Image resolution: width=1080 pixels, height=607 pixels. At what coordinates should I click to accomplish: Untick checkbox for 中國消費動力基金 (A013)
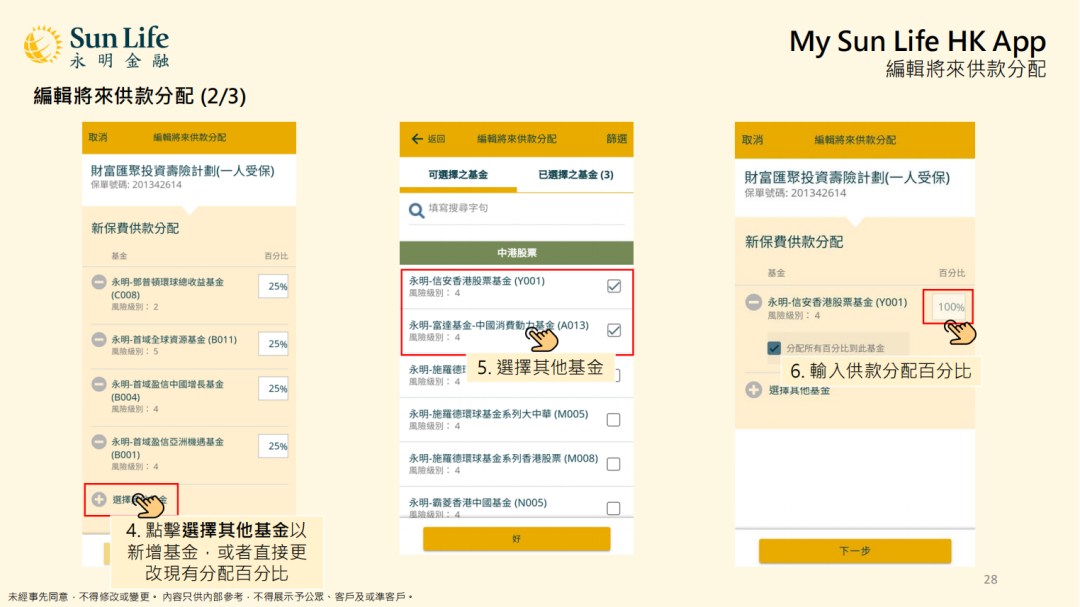614,330
